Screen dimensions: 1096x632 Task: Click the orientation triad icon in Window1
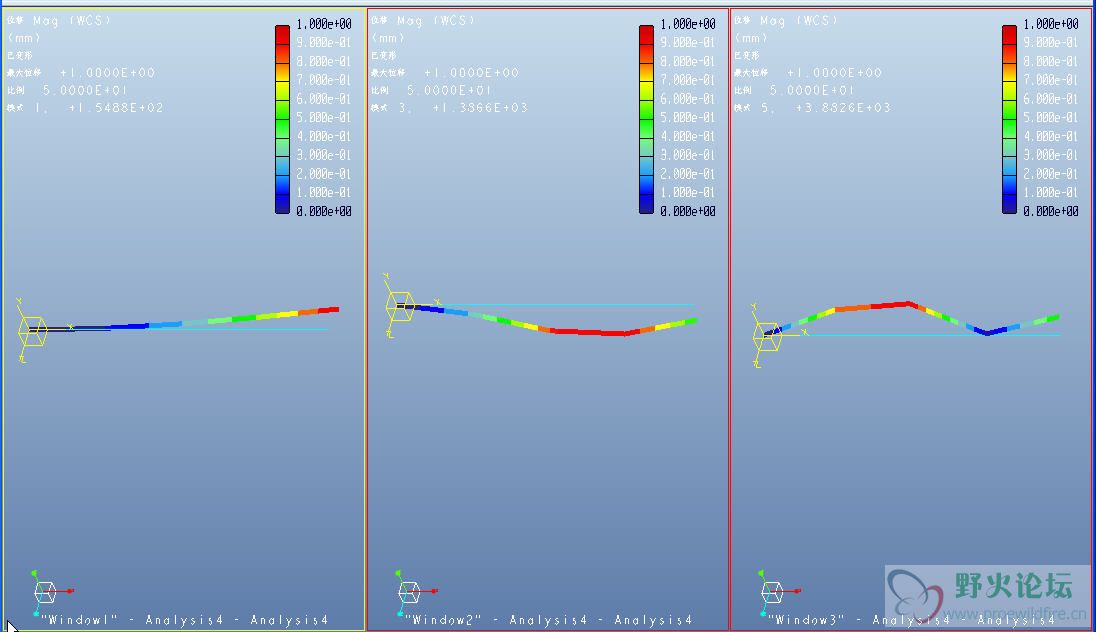tap(51, 592)
